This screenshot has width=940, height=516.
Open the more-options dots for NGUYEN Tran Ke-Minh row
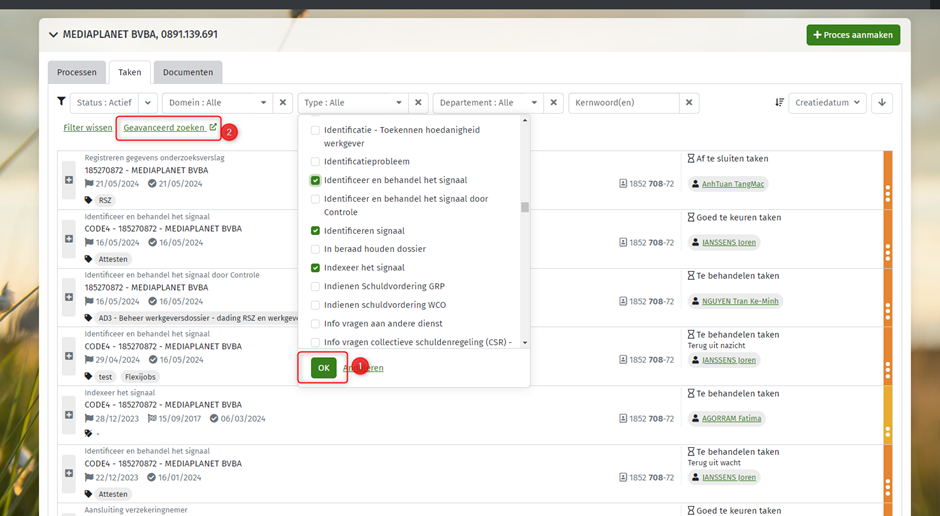point(888,310)
